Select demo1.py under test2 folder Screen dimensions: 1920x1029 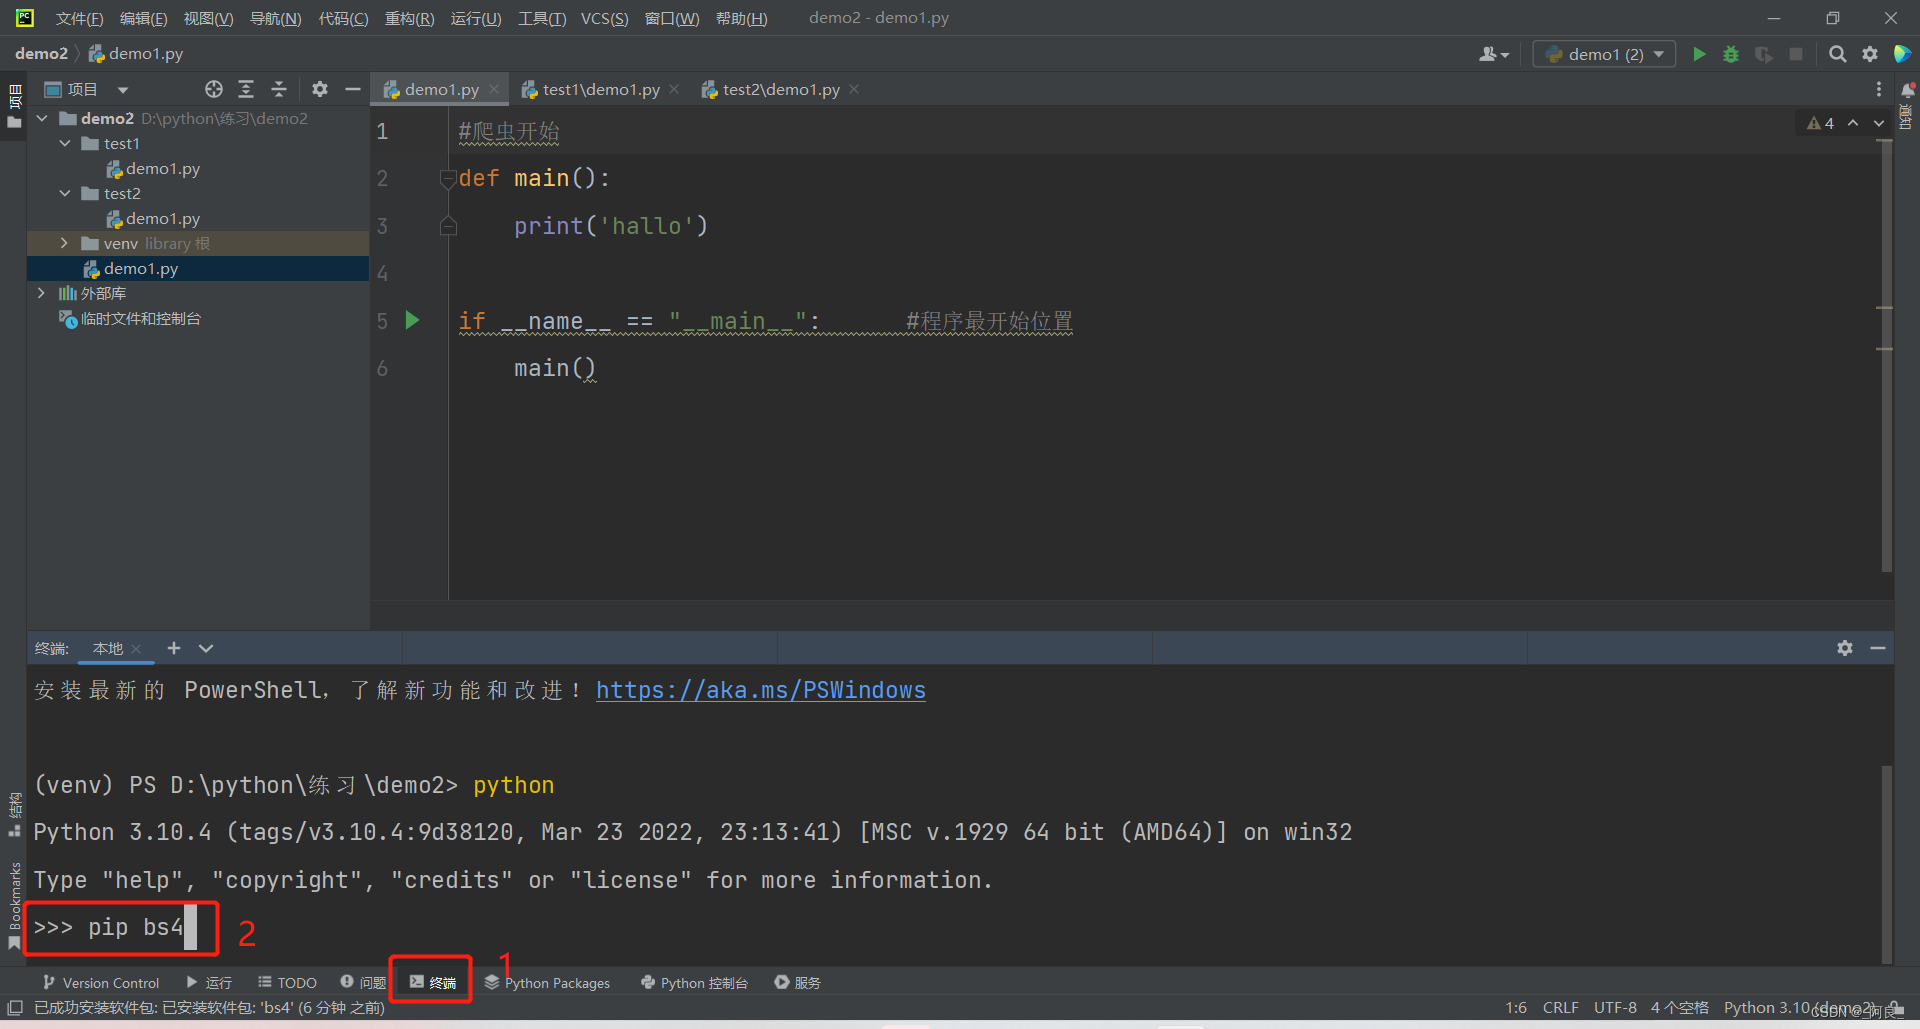[153, 218]
